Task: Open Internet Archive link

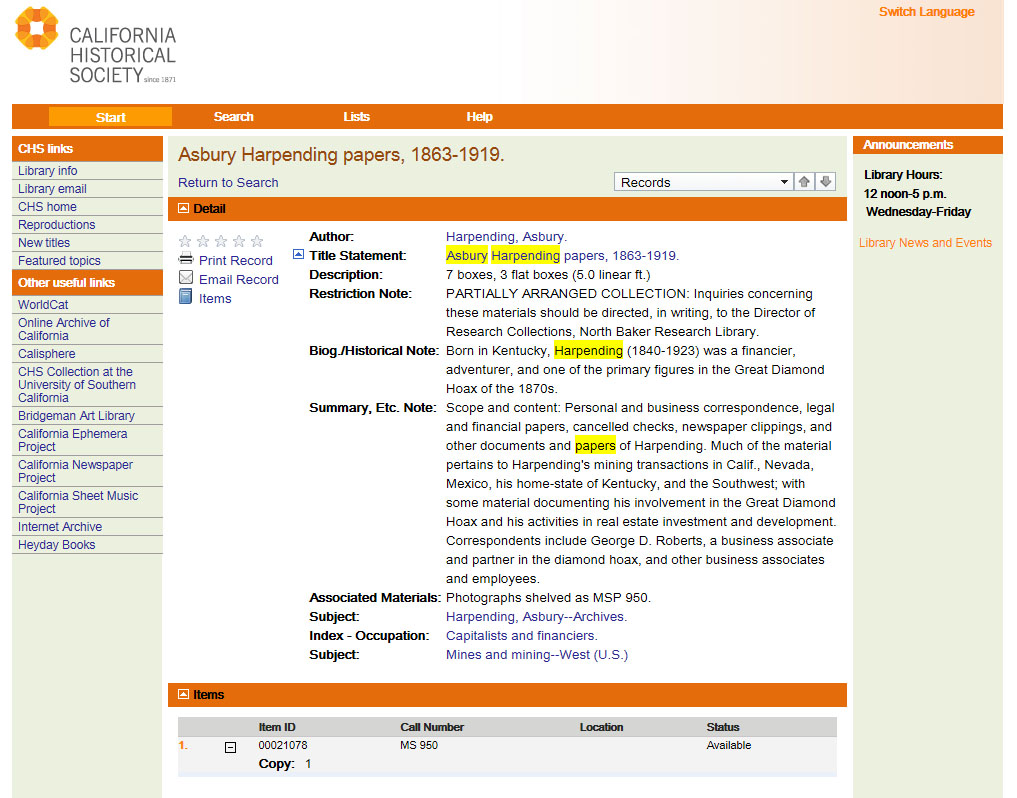Action: 60,527
